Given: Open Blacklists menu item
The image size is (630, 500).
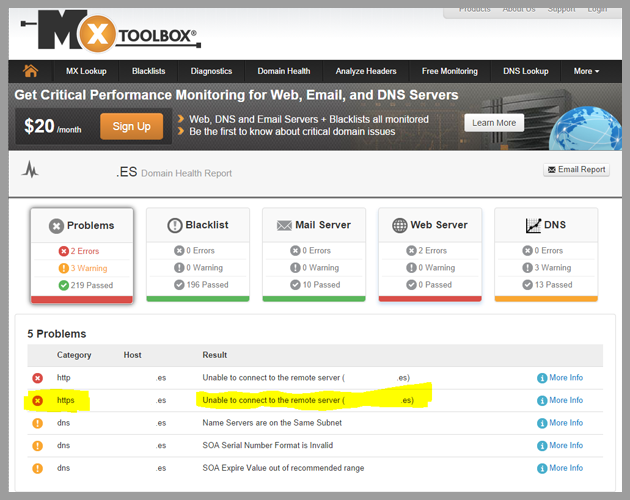Looking at the screenshot, I should pyautogui.click(x=149, y=71).
